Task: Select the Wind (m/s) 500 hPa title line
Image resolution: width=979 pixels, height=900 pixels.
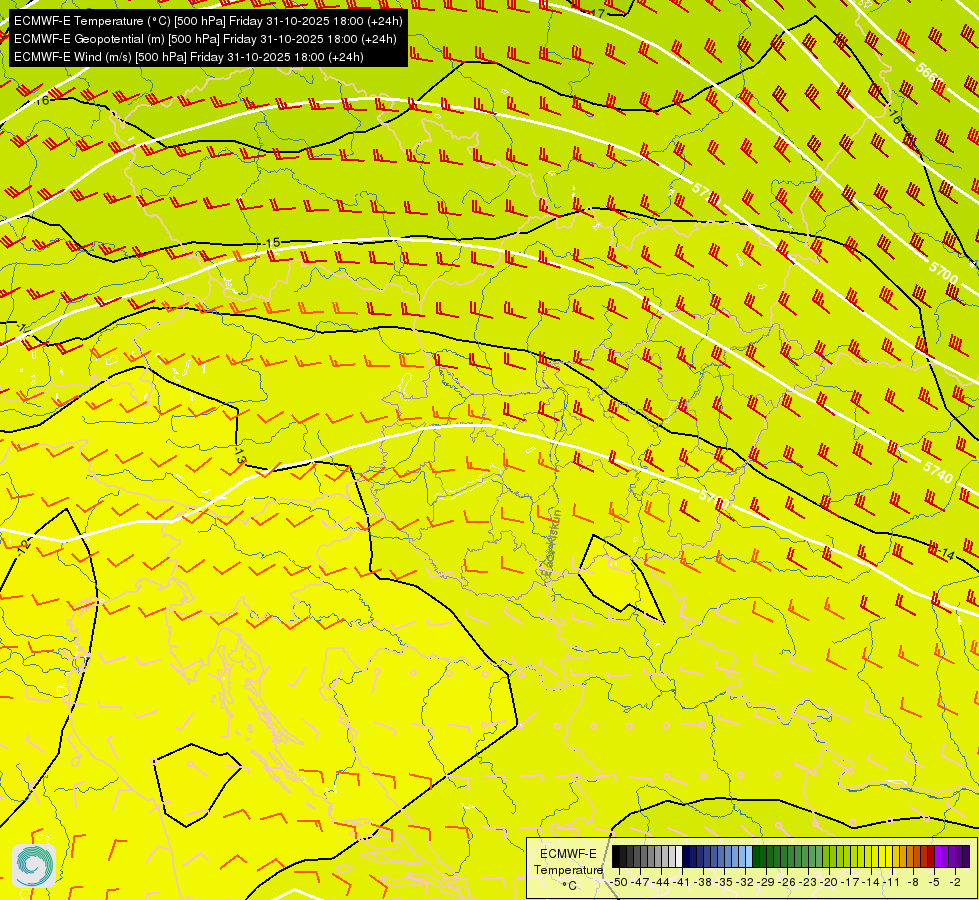Action: pyautogui.click(x=189, y=57)
